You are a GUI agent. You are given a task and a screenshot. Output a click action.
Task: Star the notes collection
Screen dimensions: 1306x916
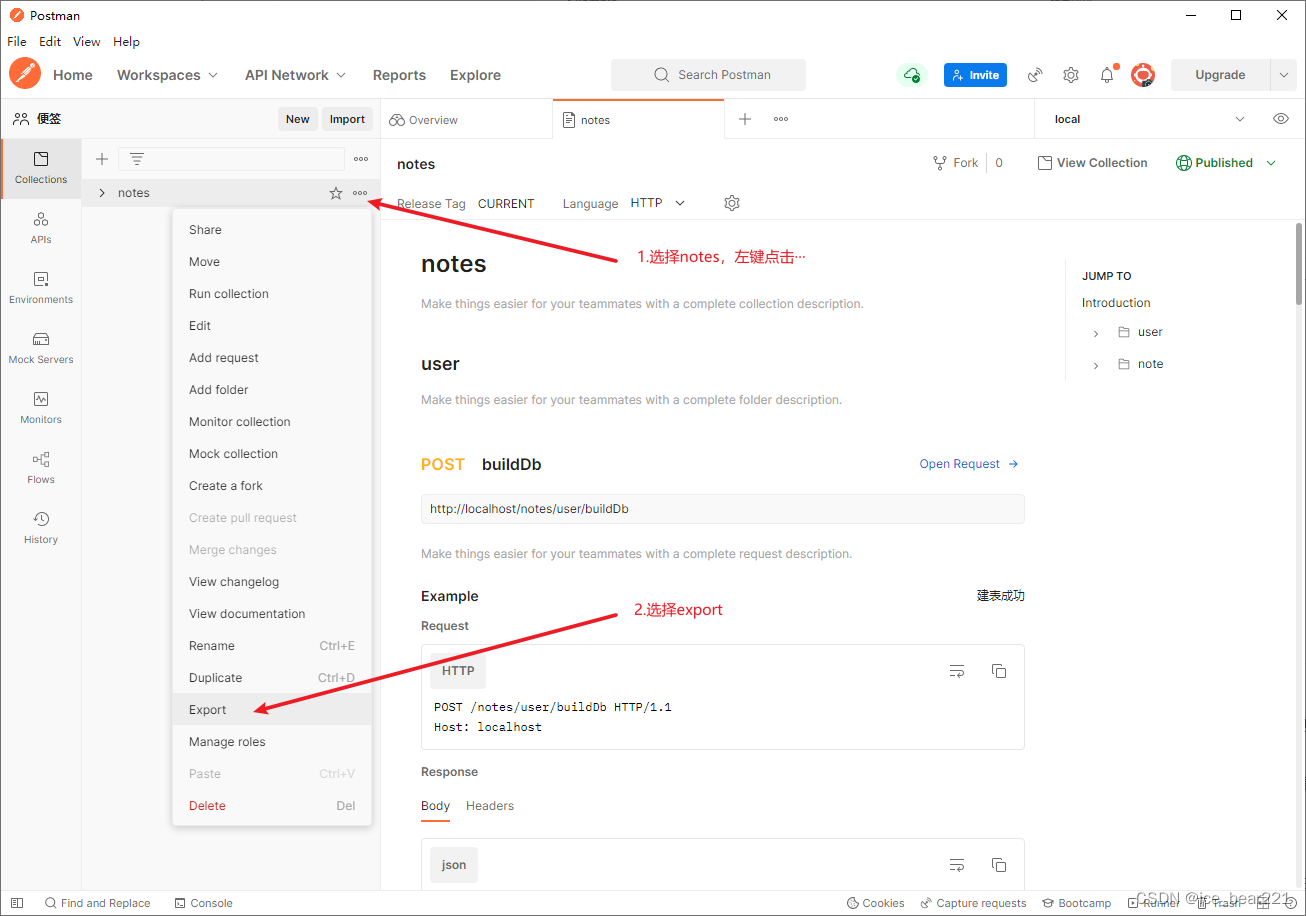coord(336,193)
